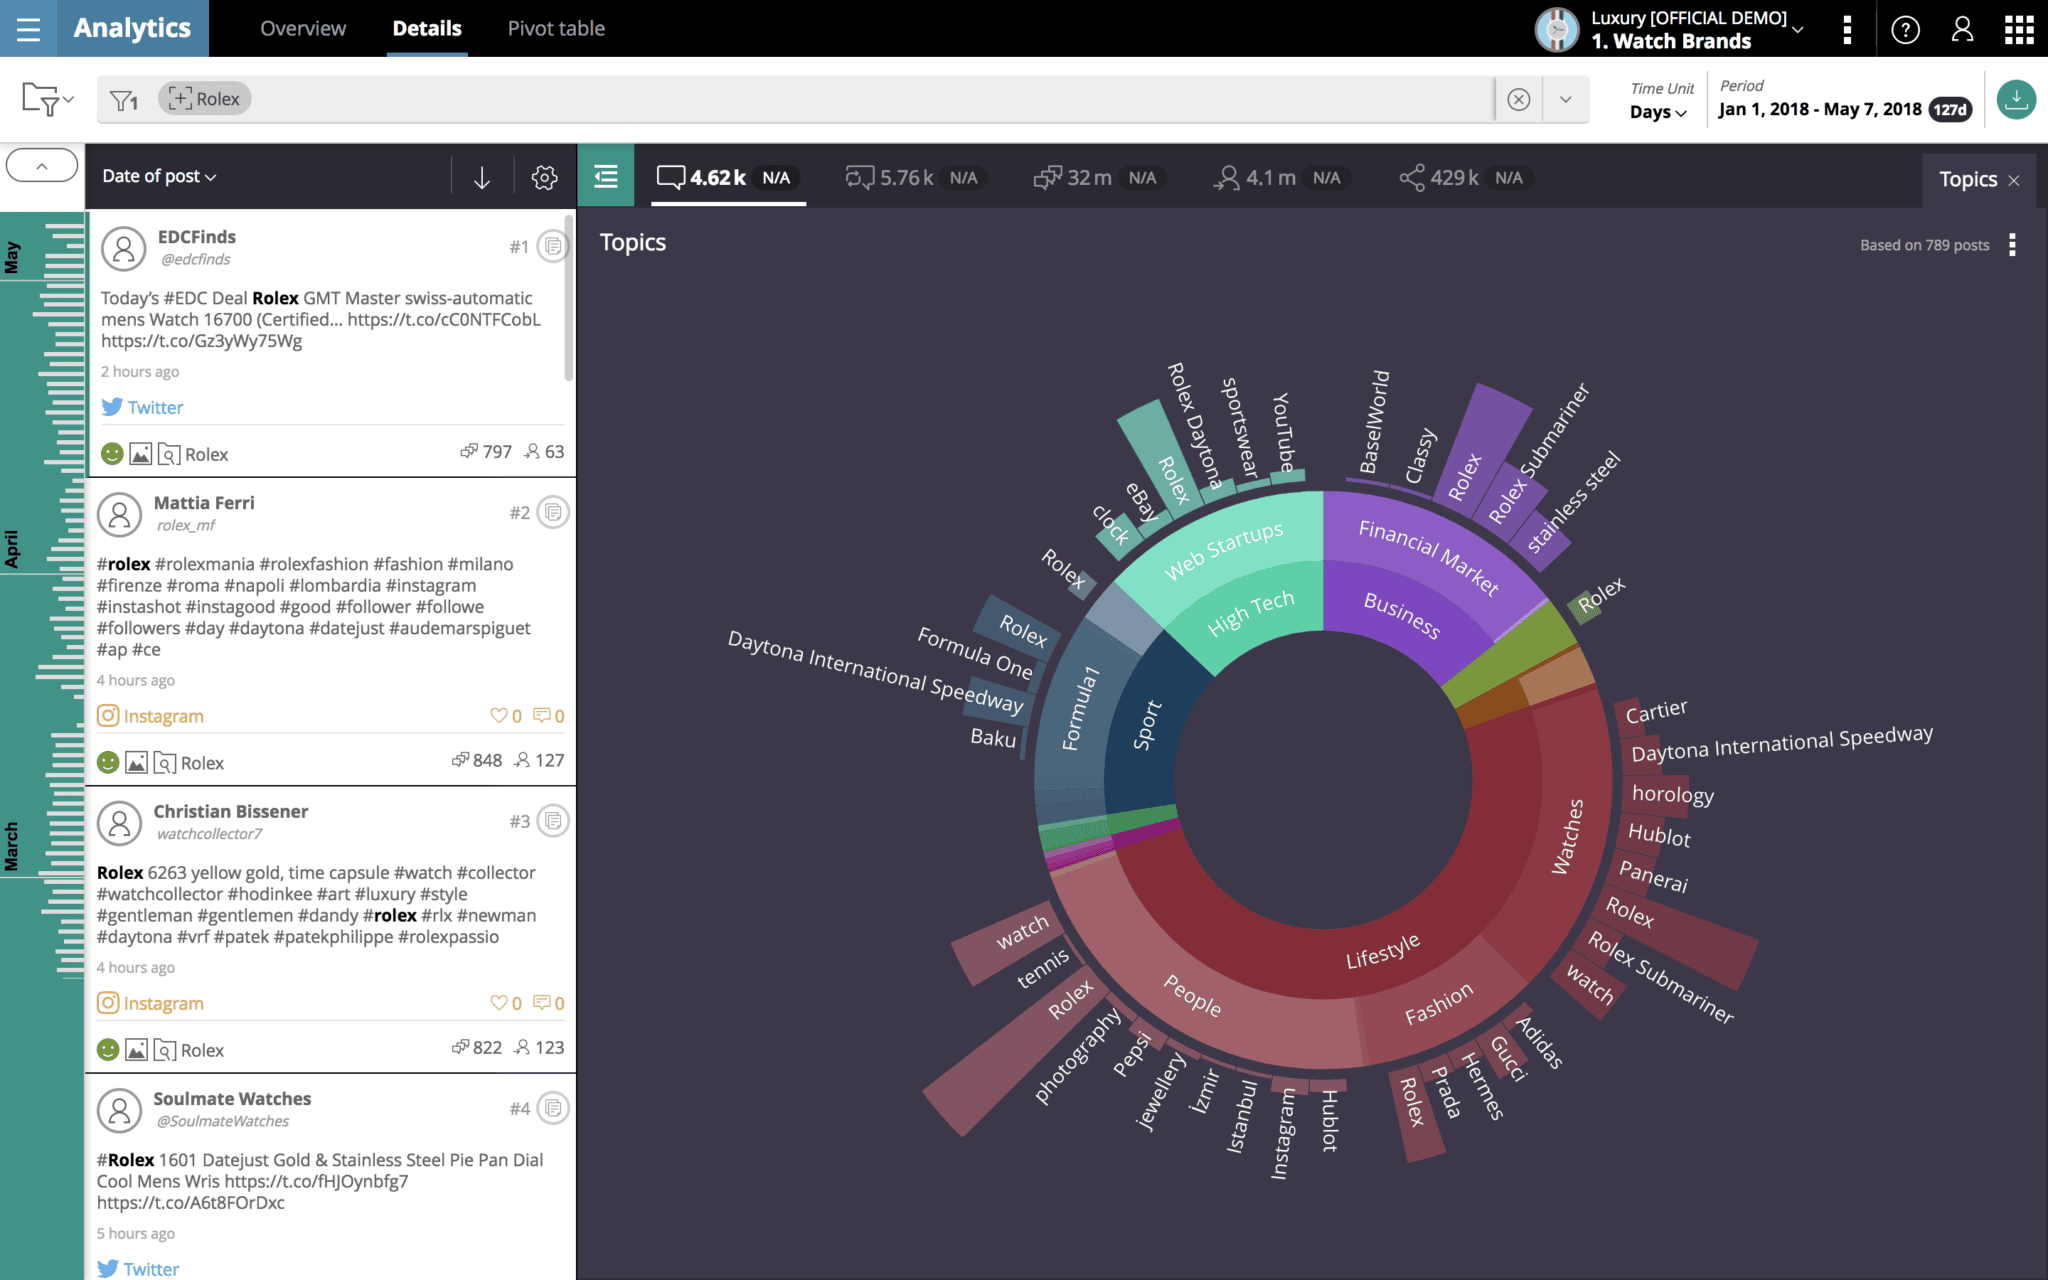This screenshot has height=1280, width=2048.
Task: Open the kebab menu next to account name
Action: (x=1849, y=29)
